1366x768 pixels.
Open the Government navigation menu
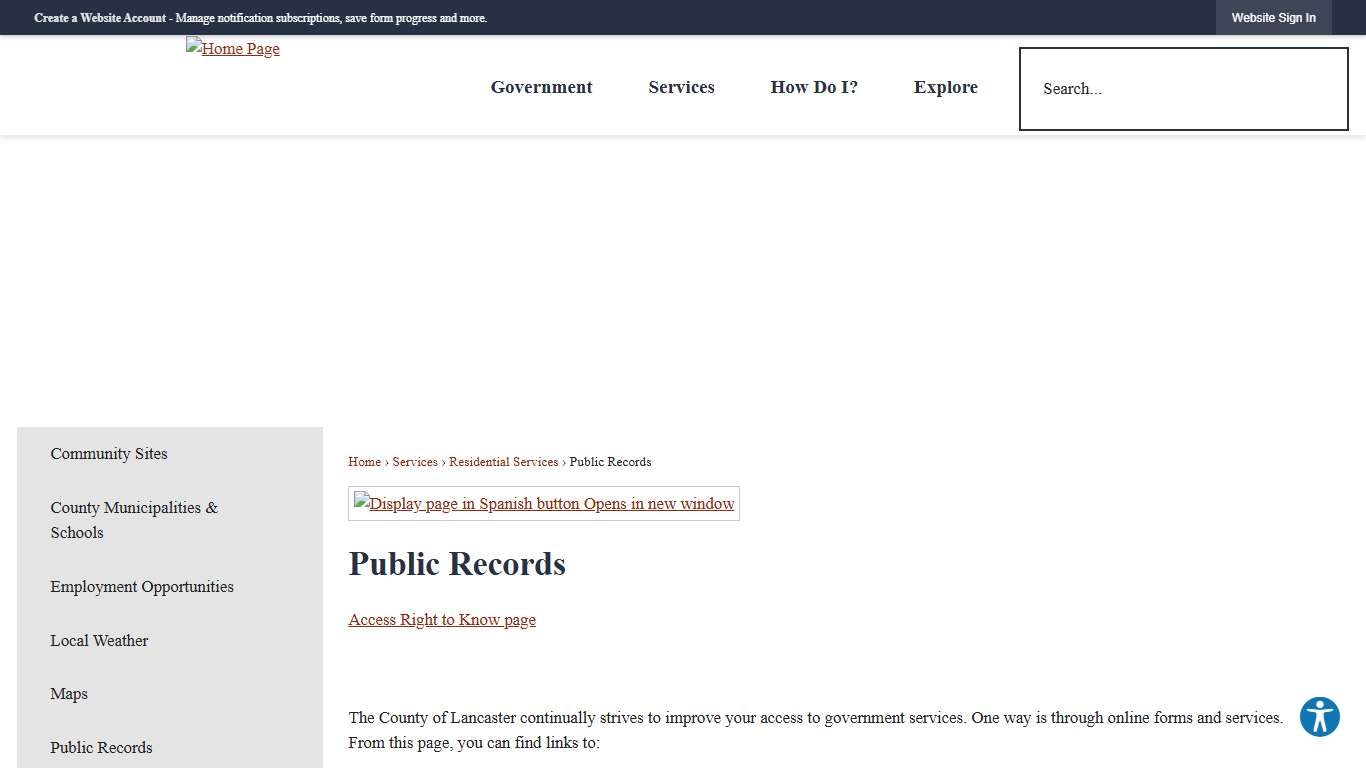point(541,87)
